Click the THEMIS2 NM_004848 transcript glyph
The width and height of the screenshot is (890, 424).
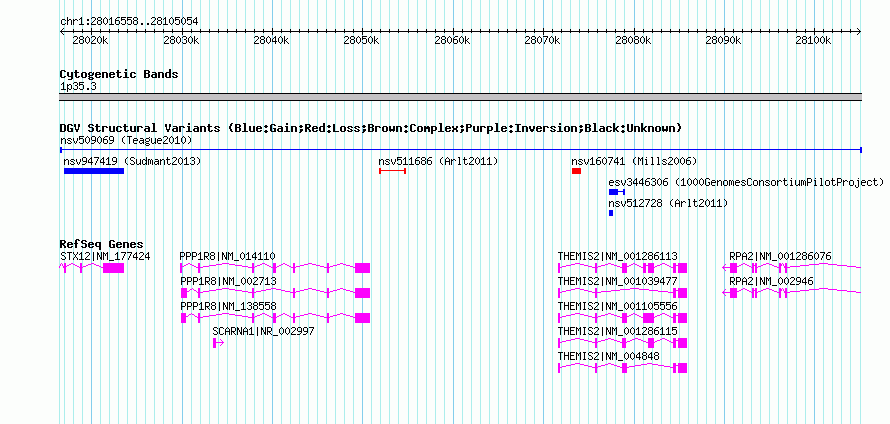click(x=623, y=368)
